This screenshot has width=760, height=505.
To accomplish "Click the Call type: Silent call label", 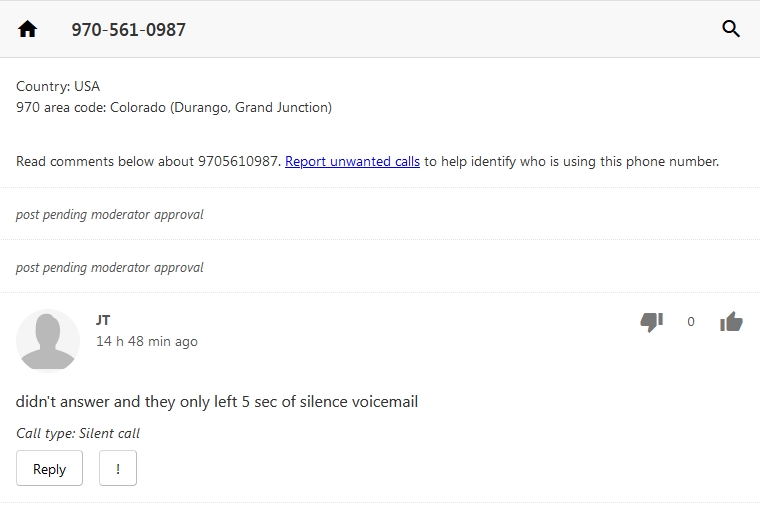I will [x=78, y=433].
